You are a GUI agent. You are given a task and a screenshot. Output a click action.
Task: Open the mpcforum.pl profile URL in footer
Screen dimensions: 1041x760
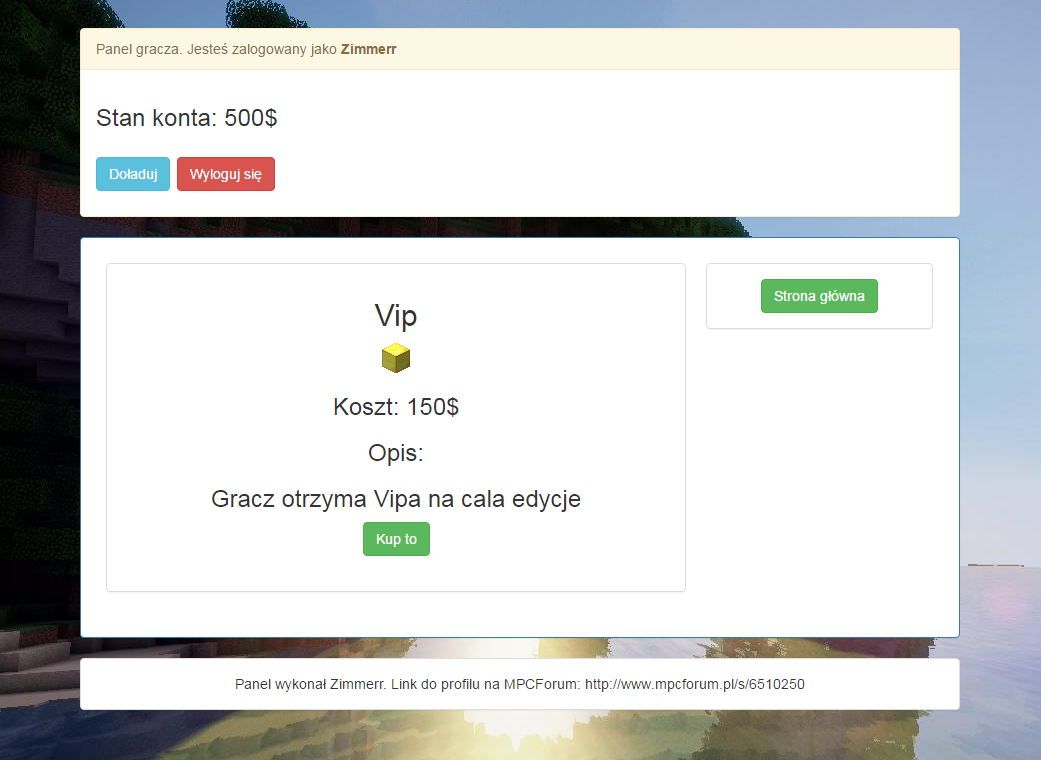coord(694,684)
